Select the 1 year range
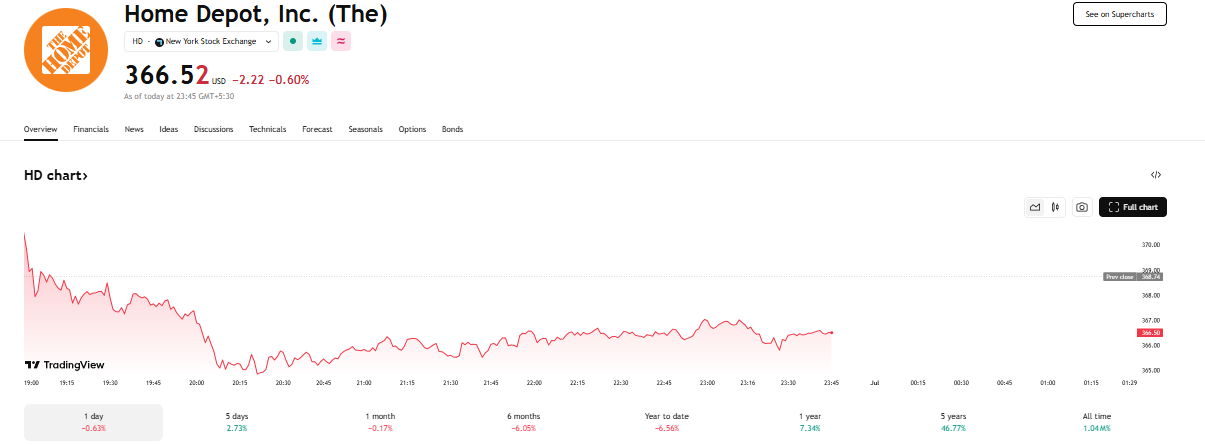Viewport: 1205px width, 446px height. coord(810,422)
